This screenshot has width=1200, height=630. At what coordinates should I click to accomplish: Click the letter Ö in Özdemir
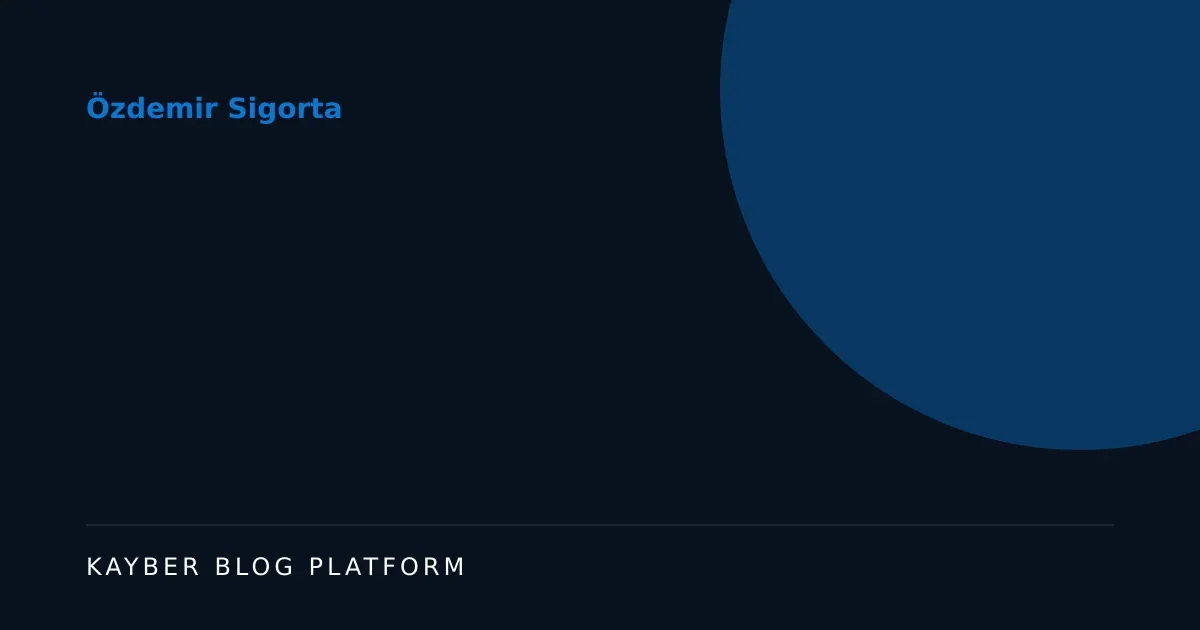[97, 107]
